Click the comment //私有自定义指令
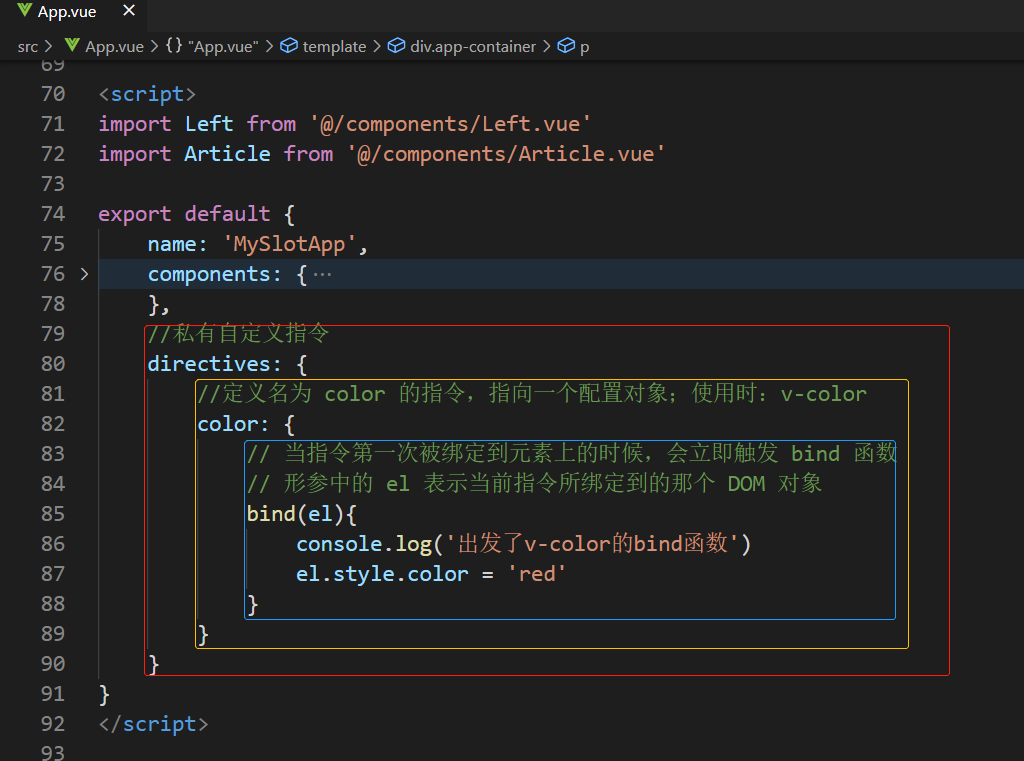Image resolution: width=1024 pixels, height=761 pixels. point(238,334)
